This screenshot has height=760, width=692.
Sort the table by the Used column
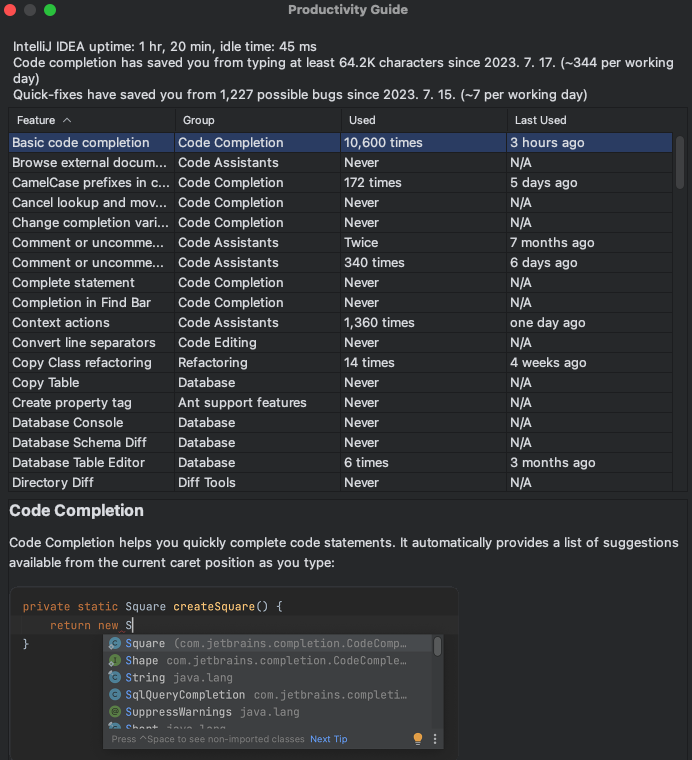tap(424, 120)
